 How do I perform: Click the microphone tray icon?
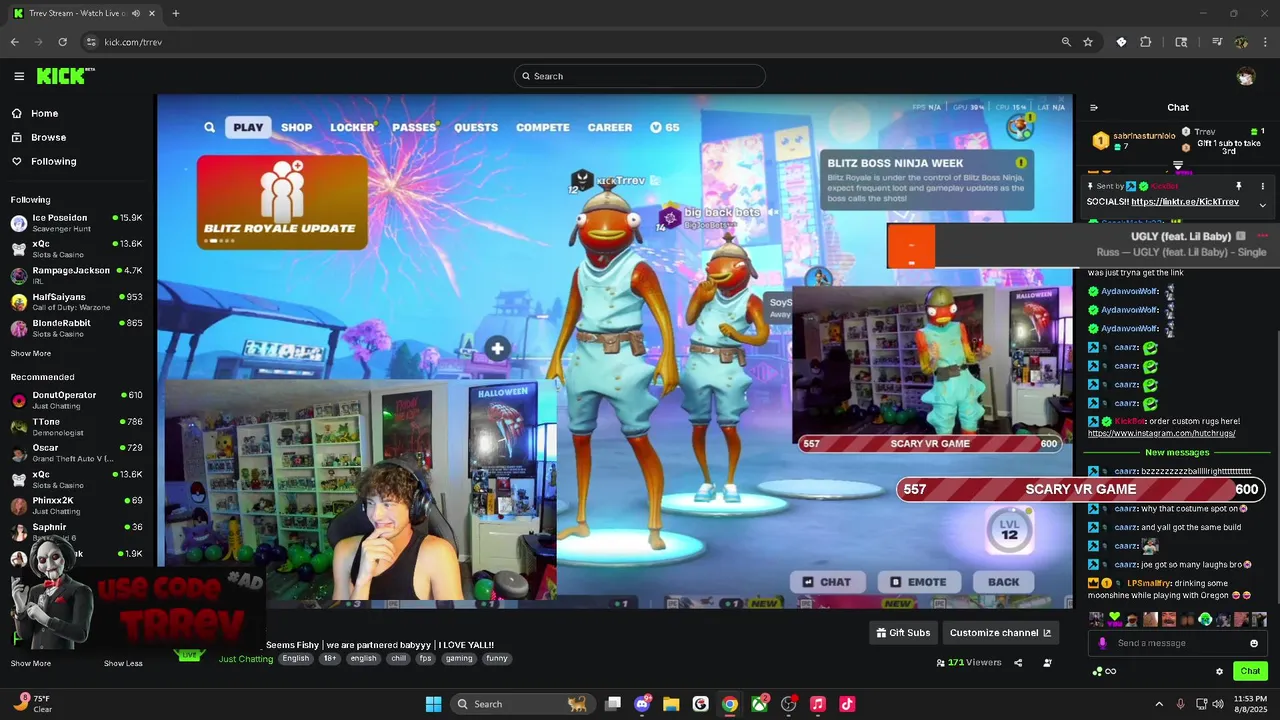click(1181, 704)
